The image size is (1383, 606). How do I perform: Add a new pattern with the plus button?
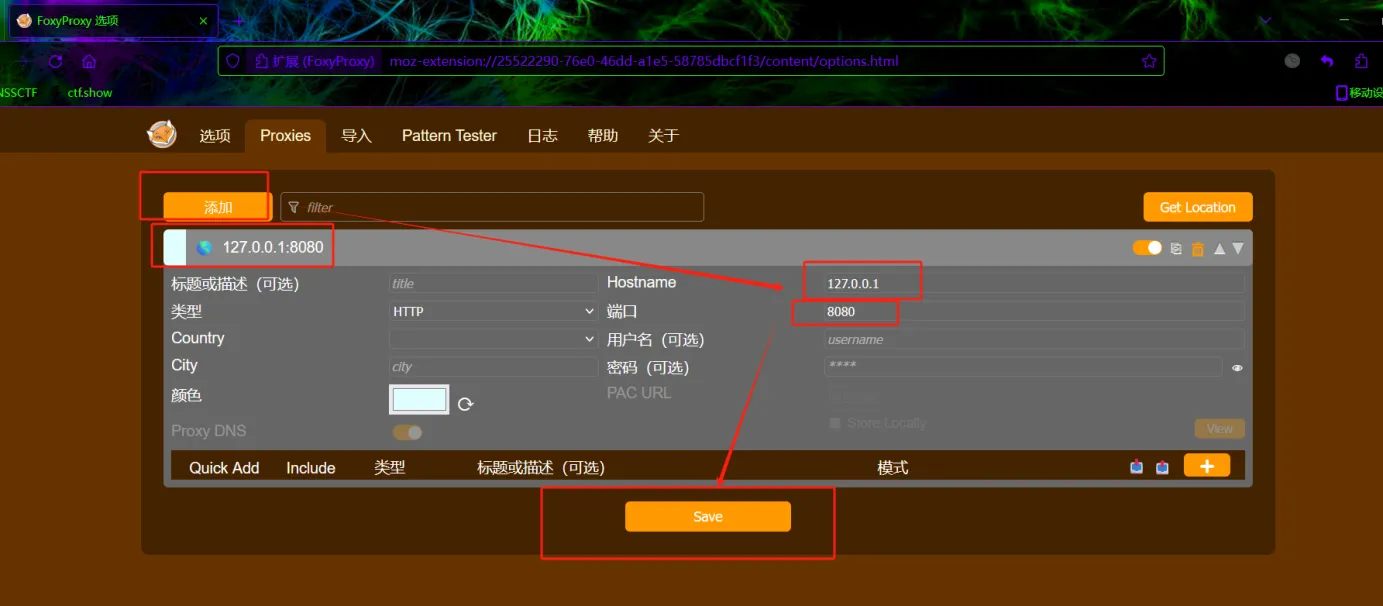point(1207,466)
